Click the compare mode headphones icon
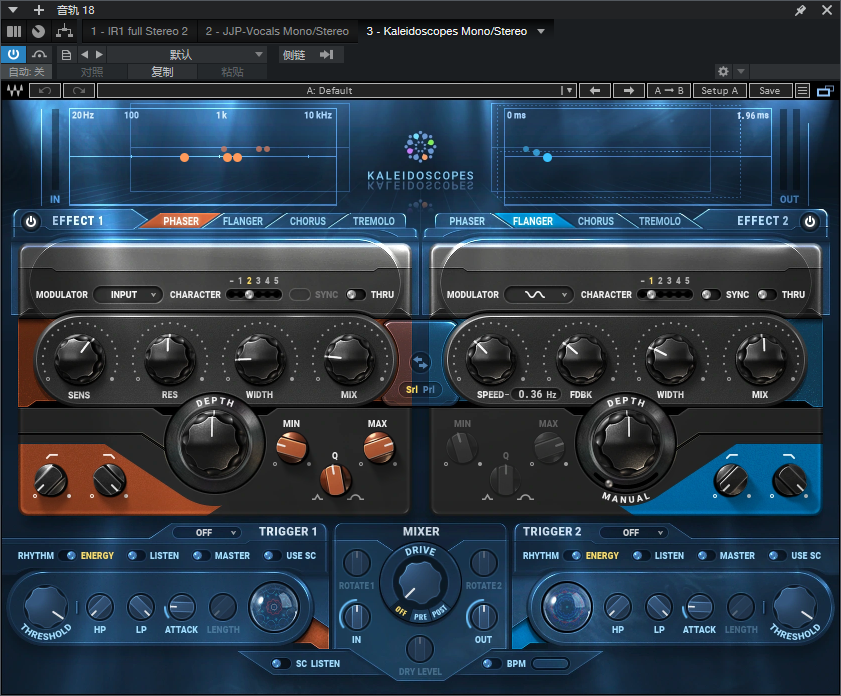This screenshot has width=841, height=696. coord(39,54)
